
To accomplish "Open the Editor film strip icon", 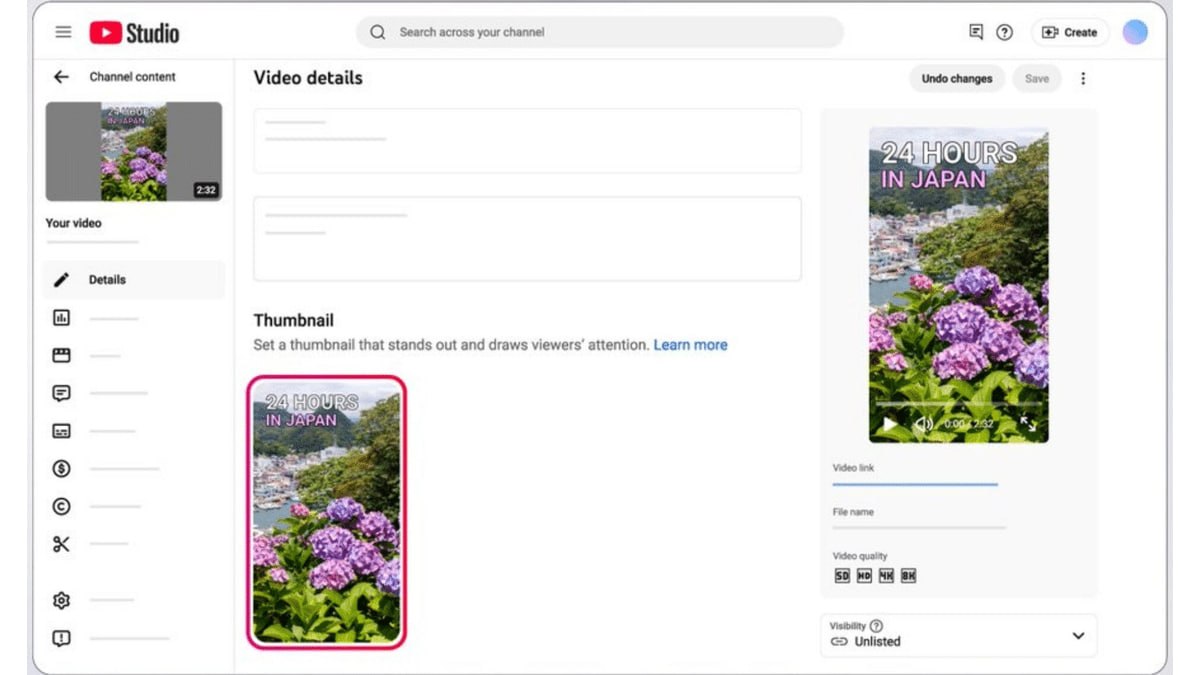I will pos(61,355).
